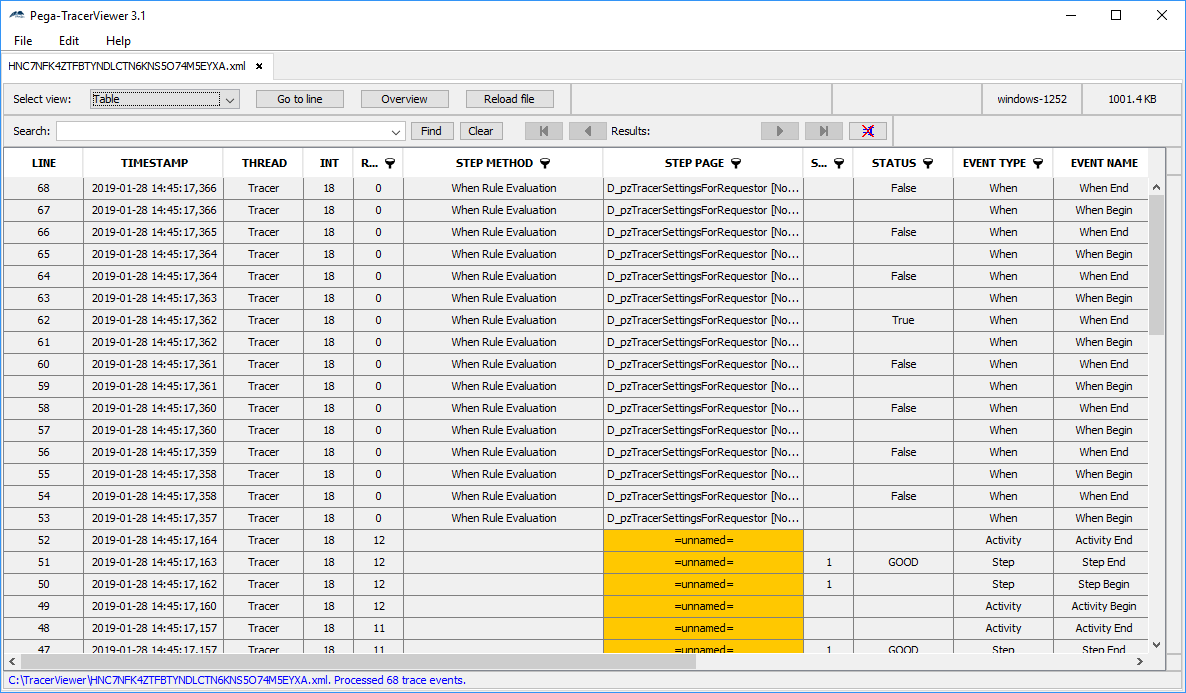Go to the next search result

coord(780,131)
